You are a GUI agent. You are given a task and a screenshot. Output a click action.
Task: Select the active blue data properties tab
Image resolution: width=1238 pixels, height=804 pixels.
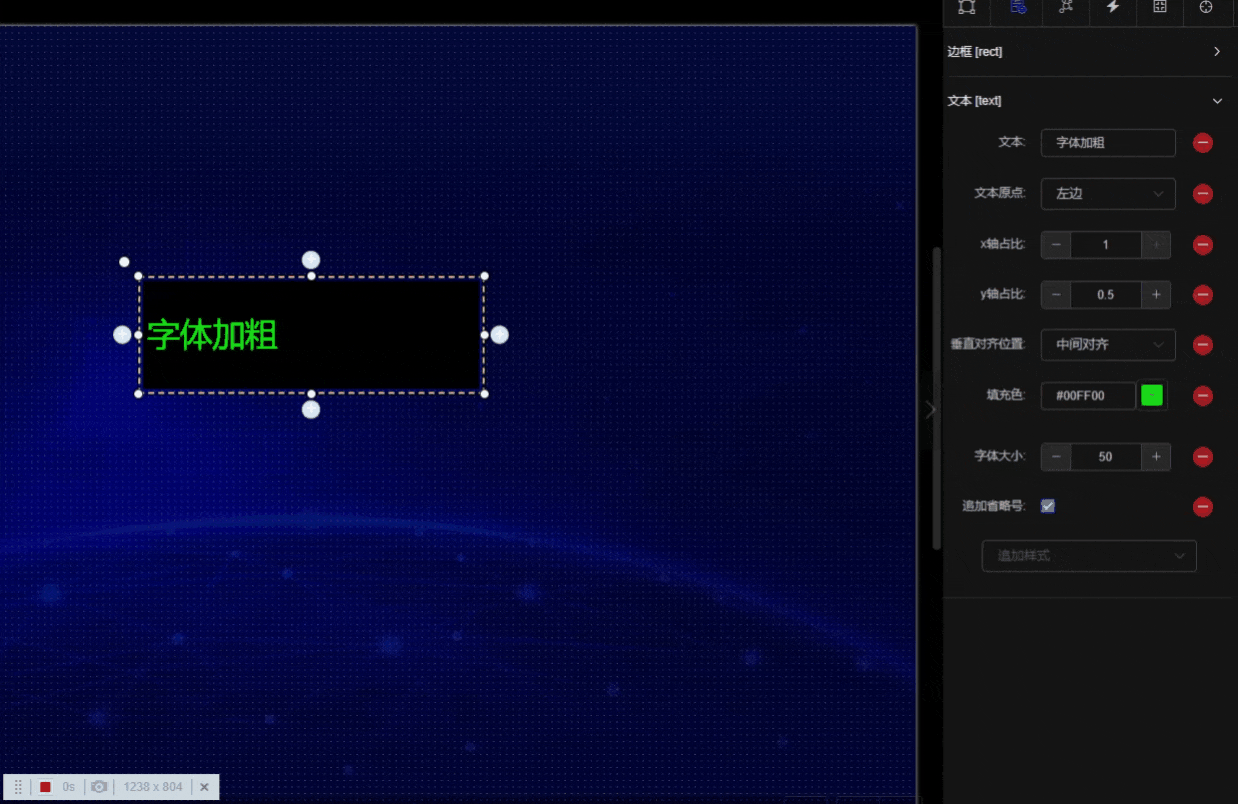[x=1018, y=7]
